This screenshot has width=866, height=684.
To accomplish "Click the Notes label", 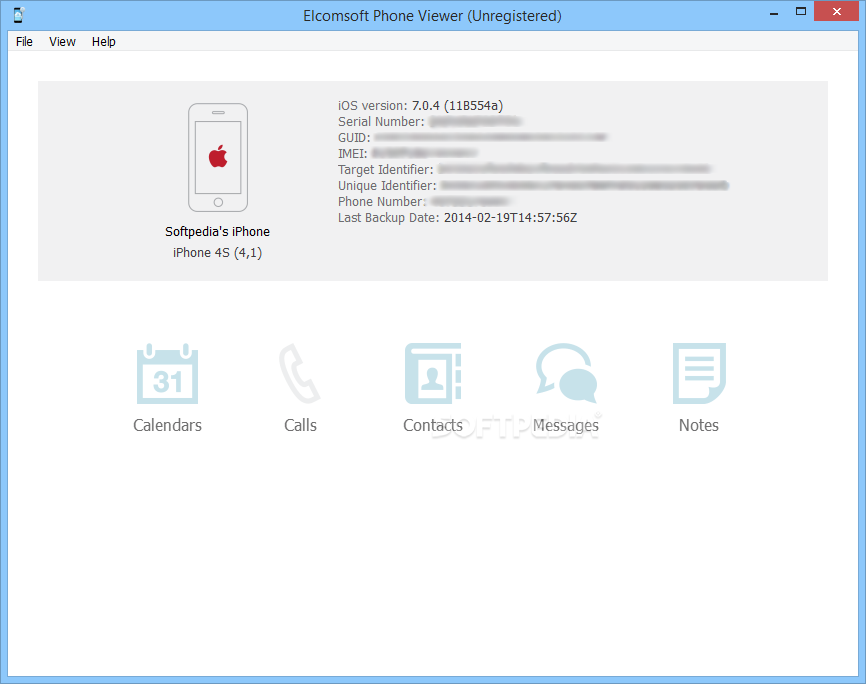I will coord(699,425).
